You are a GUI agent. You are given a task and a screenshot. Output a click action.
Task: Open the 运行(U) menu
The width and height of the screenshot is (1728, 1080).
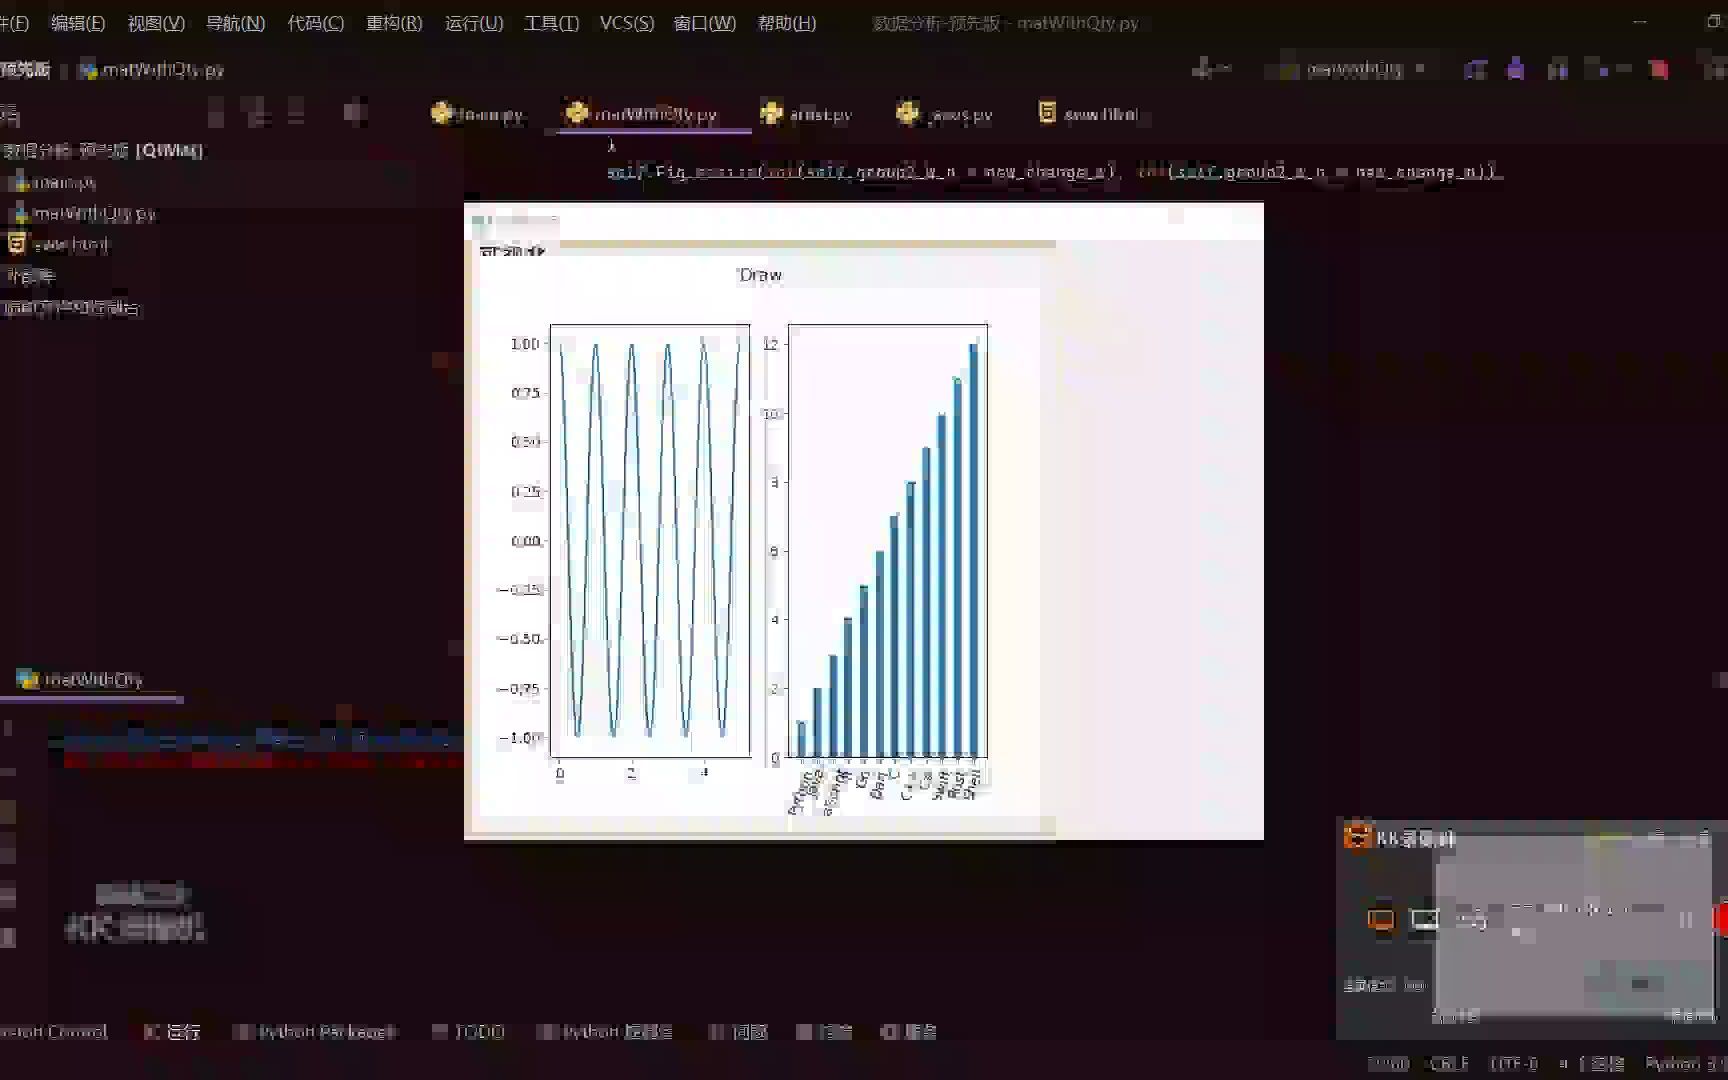[x=472, y=22]
